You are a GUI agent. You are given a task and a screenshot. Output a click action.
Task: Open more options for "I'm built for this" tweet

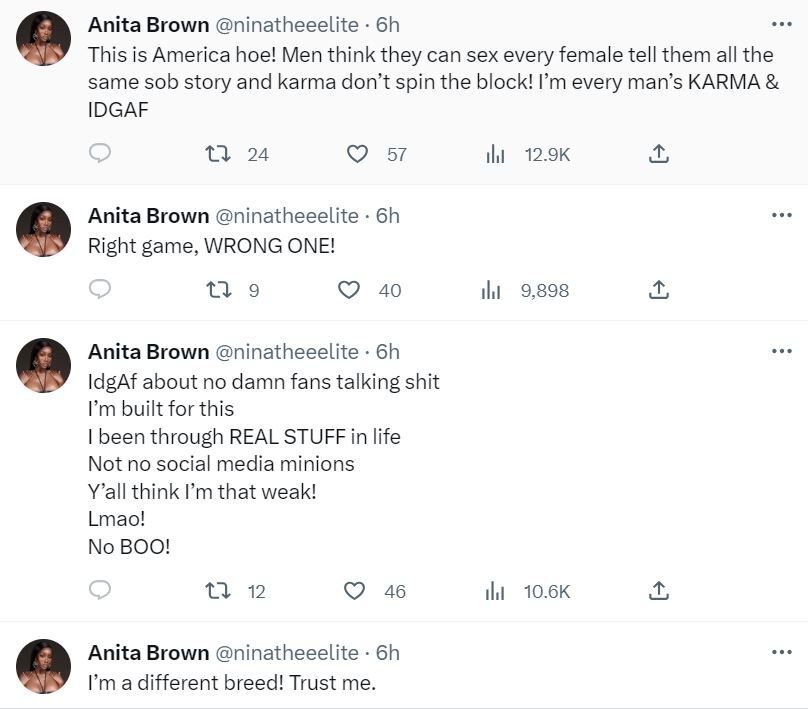780,351
